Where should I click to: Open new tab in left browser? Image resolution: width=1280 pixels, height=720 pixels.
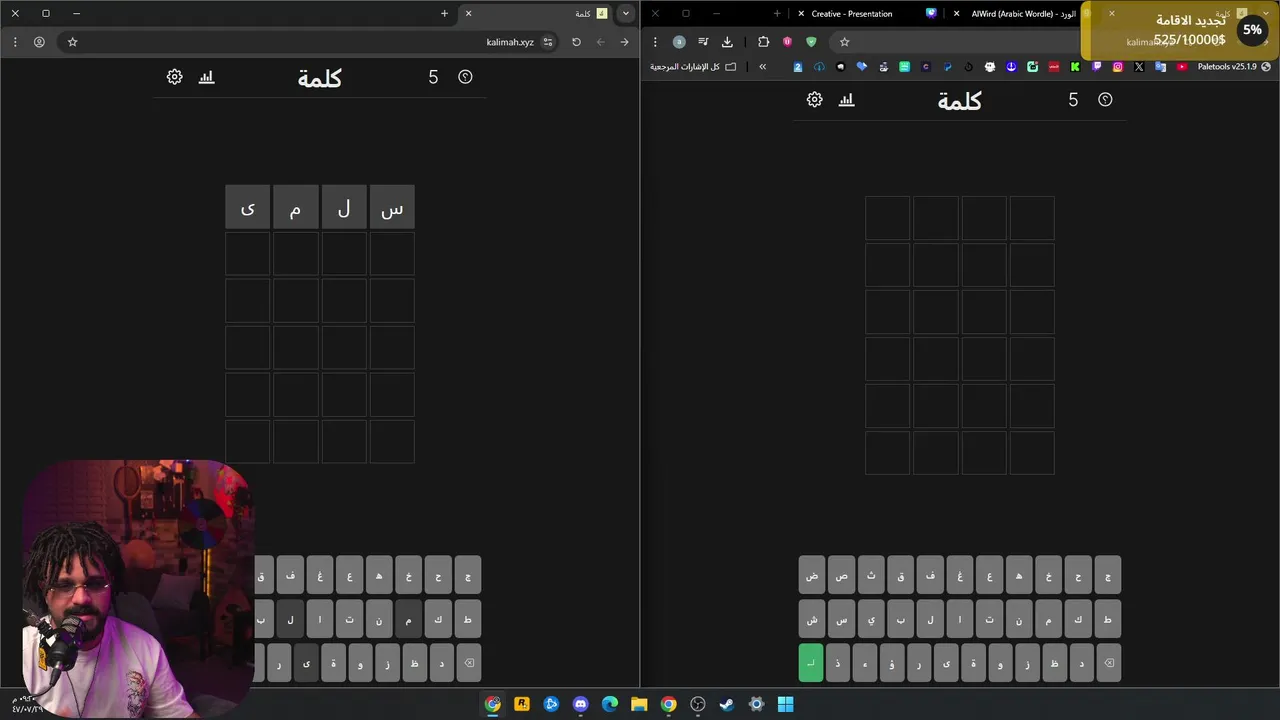pos(444,14)
